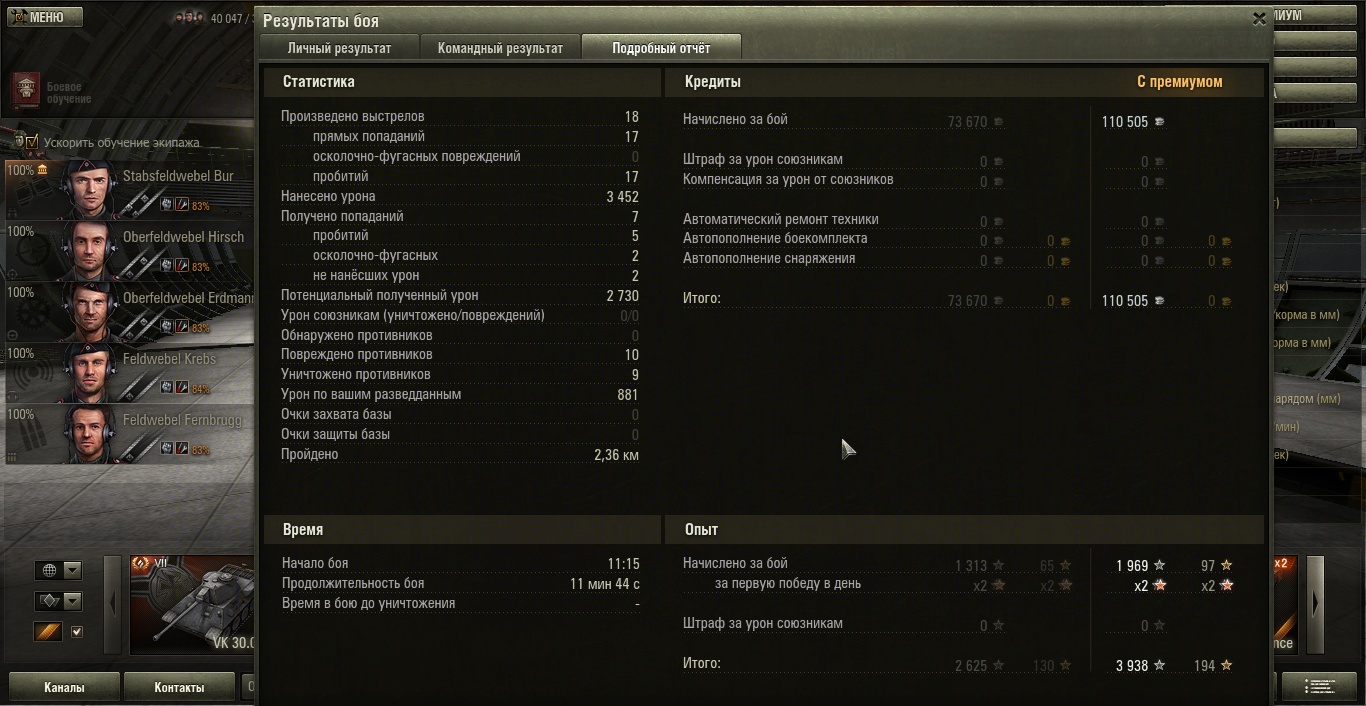Click Урон по вашим разведданным value 881
This screenshot has width=1366, height=706.
click(627, 395)
